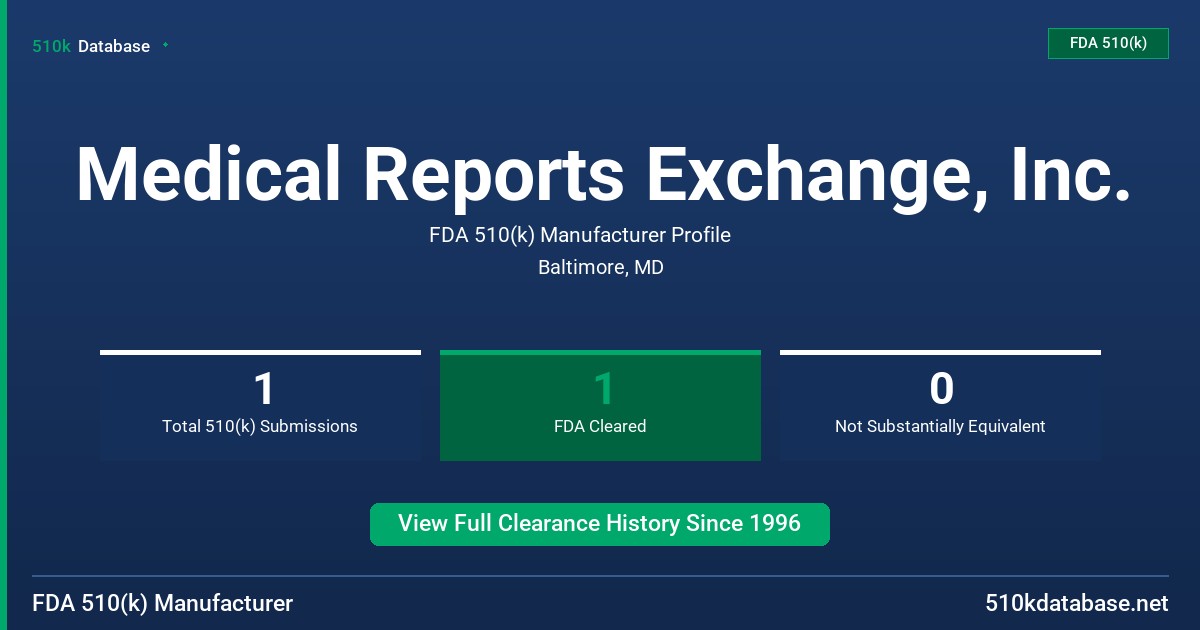Click the FDA 510(k) badge button
Image resolution: width=1200 pixels, height=630 pixels.
pyautogui.click(x=1108, y=43)
